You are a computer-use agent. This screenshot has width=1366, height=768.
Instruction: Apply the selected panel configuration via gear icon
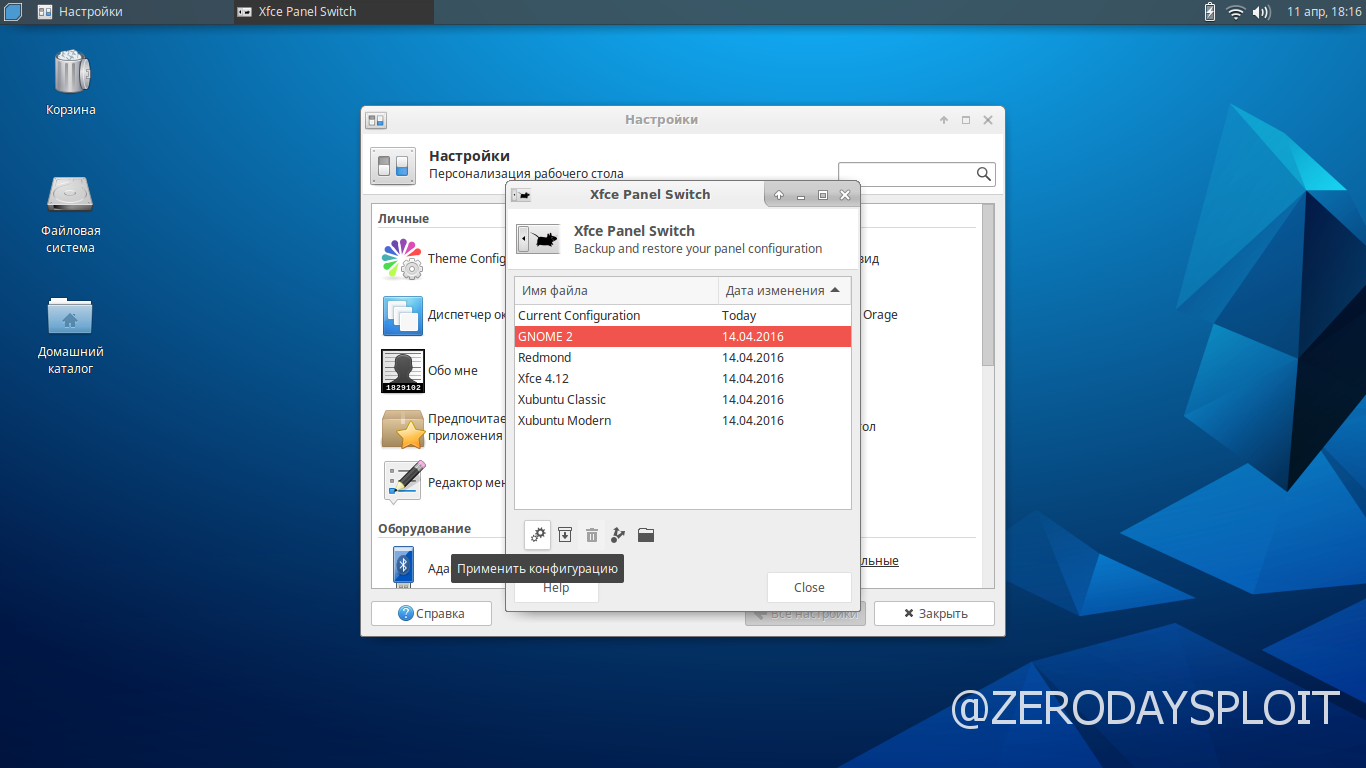(x=538, y=535)
